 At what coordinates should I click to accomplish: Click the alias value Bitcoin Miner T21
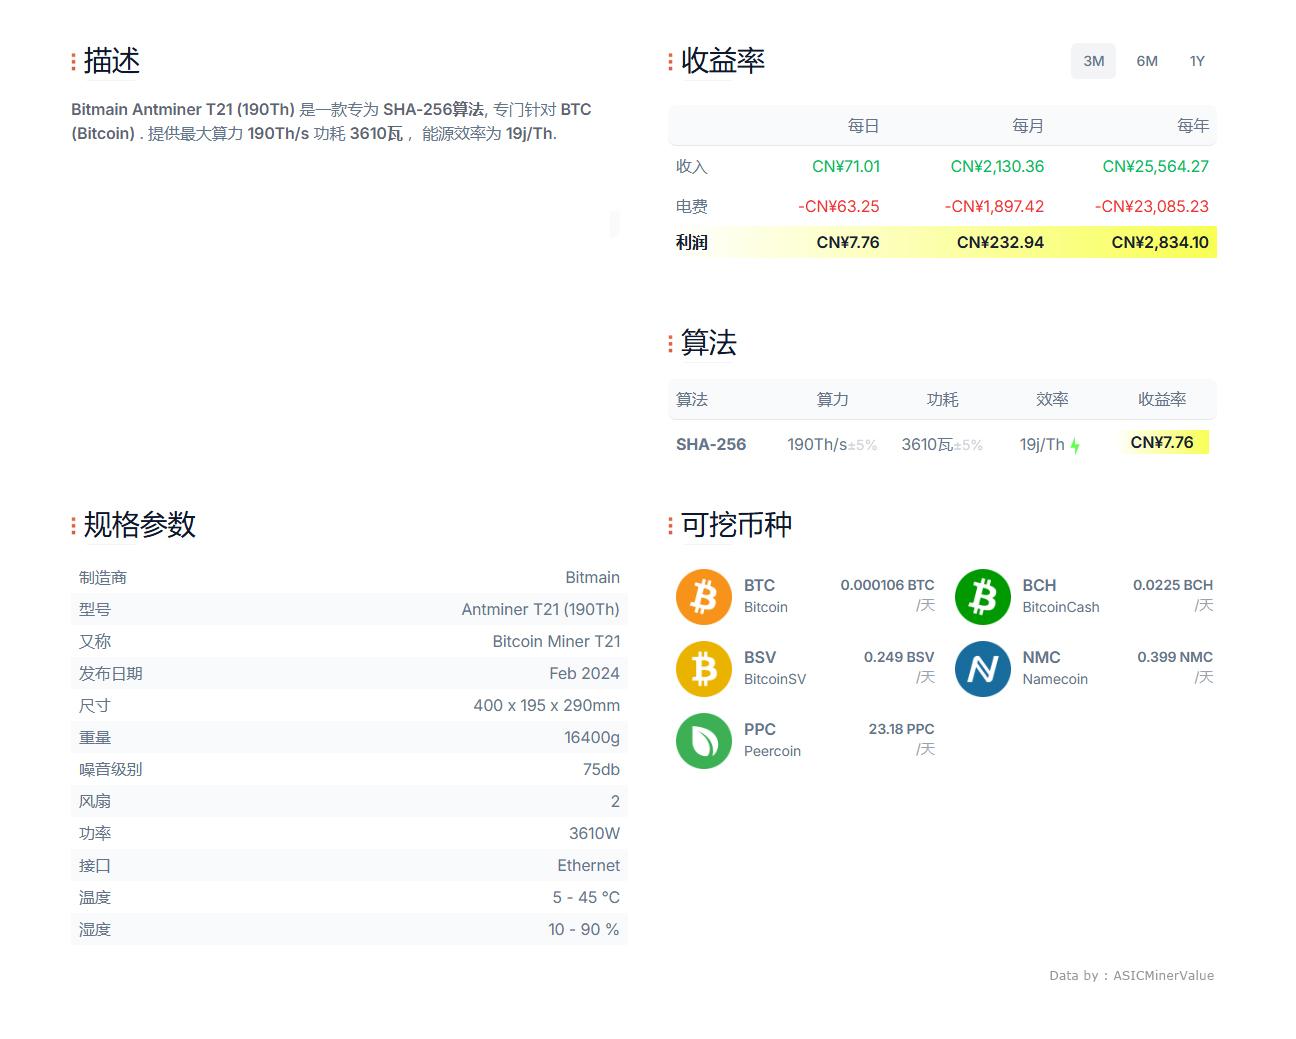click(x=556, y=641)
